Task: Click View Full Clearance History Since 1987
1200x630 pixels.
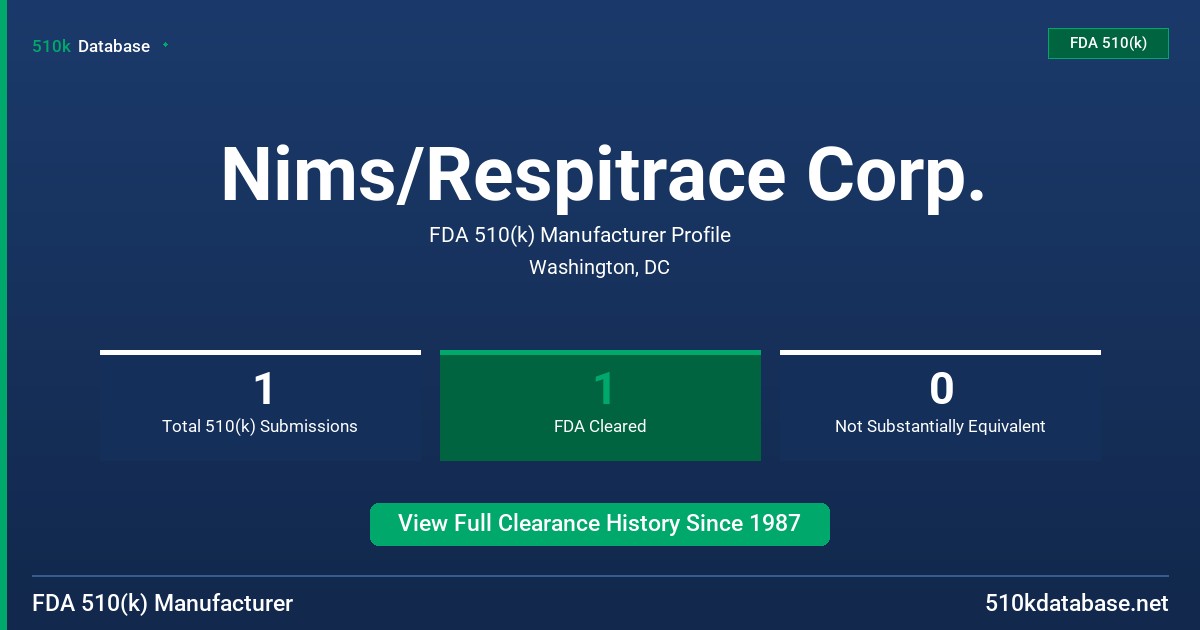Action: (x=600, y=524)
